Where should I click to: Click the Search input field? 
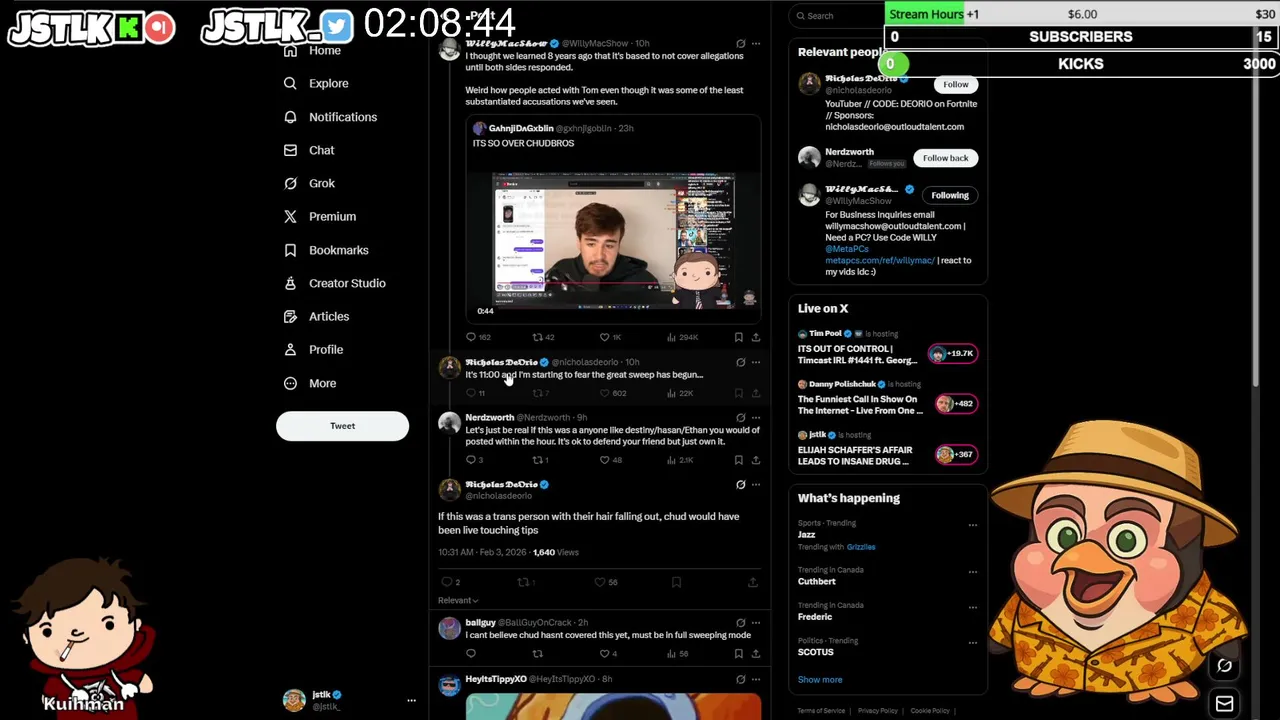click(x=835, y=16)
